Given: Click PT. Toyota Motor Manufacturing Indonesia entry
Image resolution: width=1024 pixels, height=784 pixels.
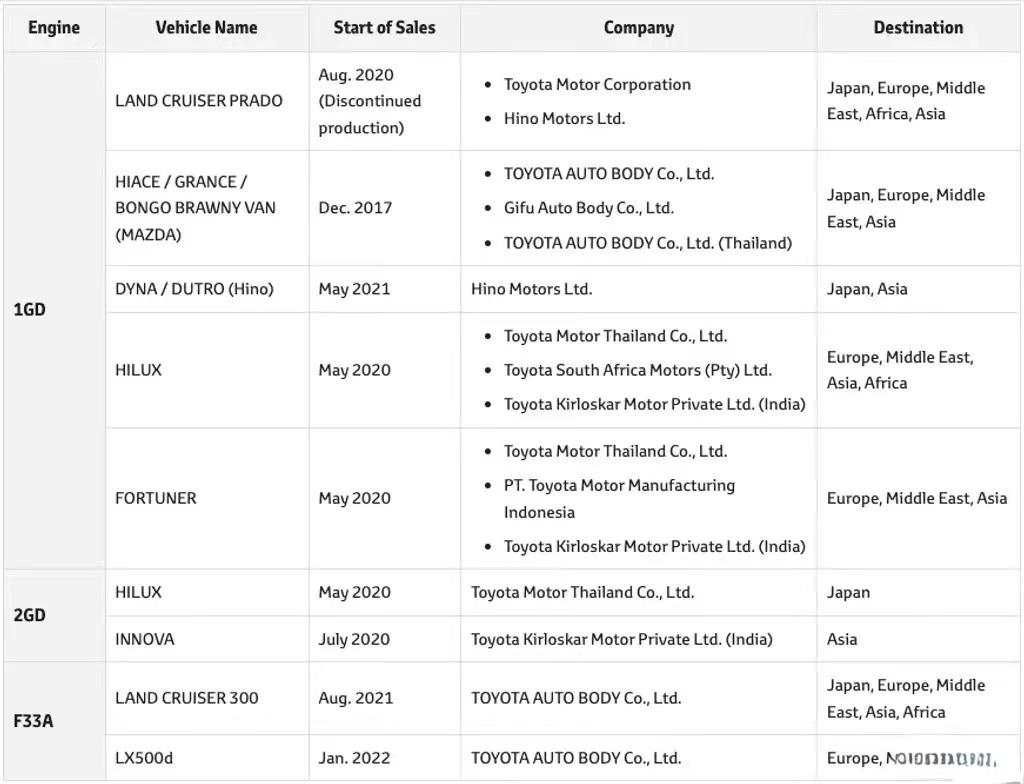Looking at the screenshot, I should click(619, 498).
